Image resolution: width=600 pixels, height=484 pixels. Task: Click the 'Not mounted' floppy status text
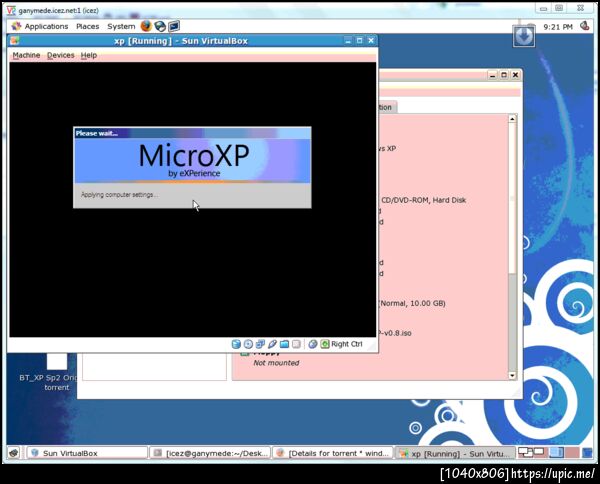276,363
